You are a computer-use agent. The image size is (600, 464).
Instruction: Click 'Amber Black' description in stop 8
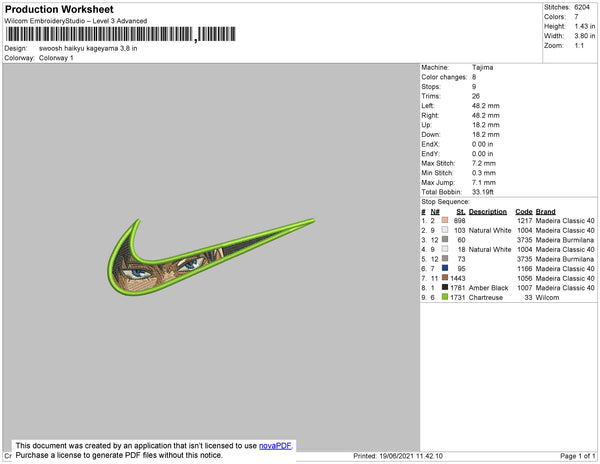tap(488, 288)
